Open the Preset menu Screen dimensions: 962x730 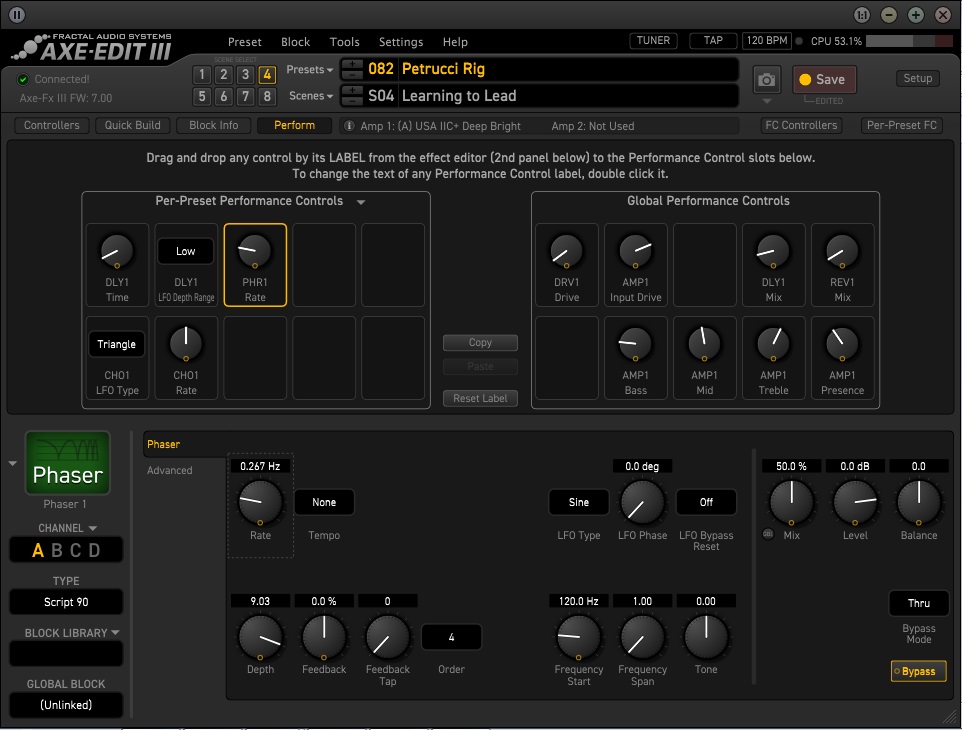pyautogui.click(x=244, y=42)
